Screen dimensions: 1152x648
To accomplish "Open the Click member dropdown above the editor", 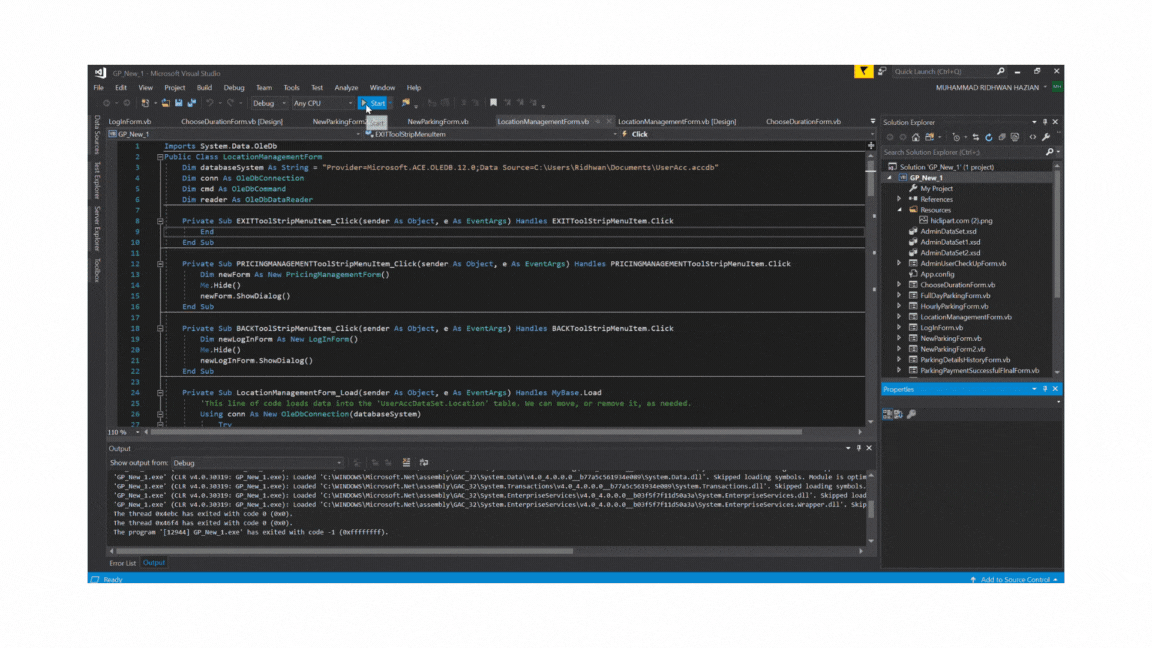I will (x=748, y=134).
